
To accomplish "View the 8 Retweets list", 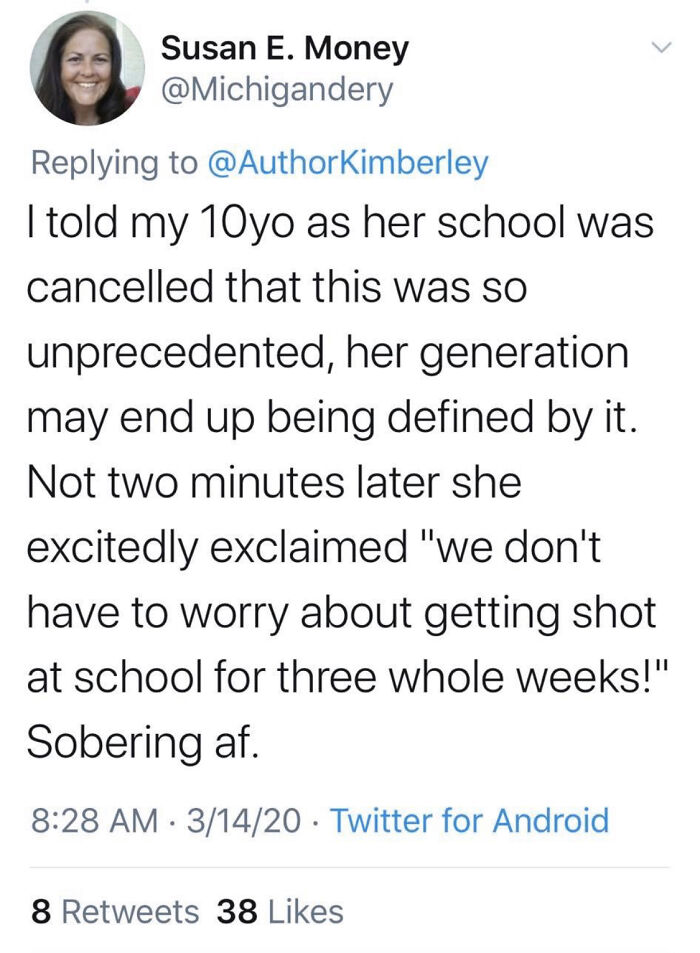I will click(x=114, y=911).
